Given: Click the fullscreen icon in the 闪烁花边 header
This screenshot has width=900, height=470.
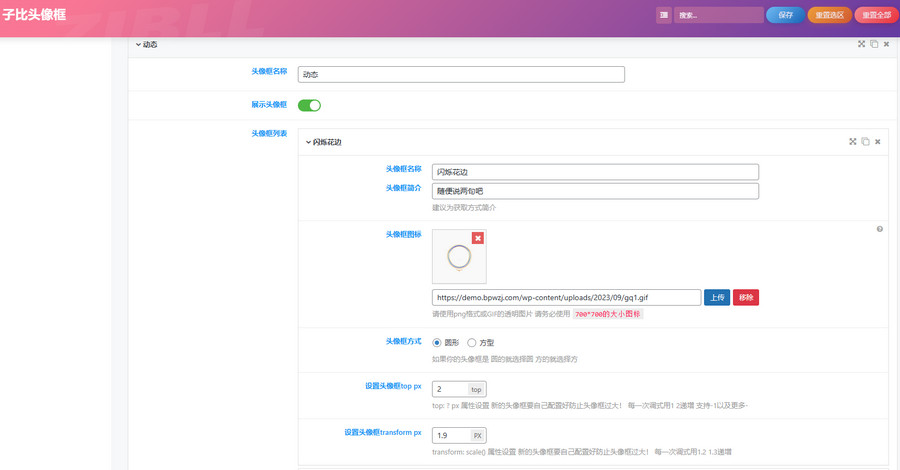Looking at the screenshot, I should [x=852, y=142].
